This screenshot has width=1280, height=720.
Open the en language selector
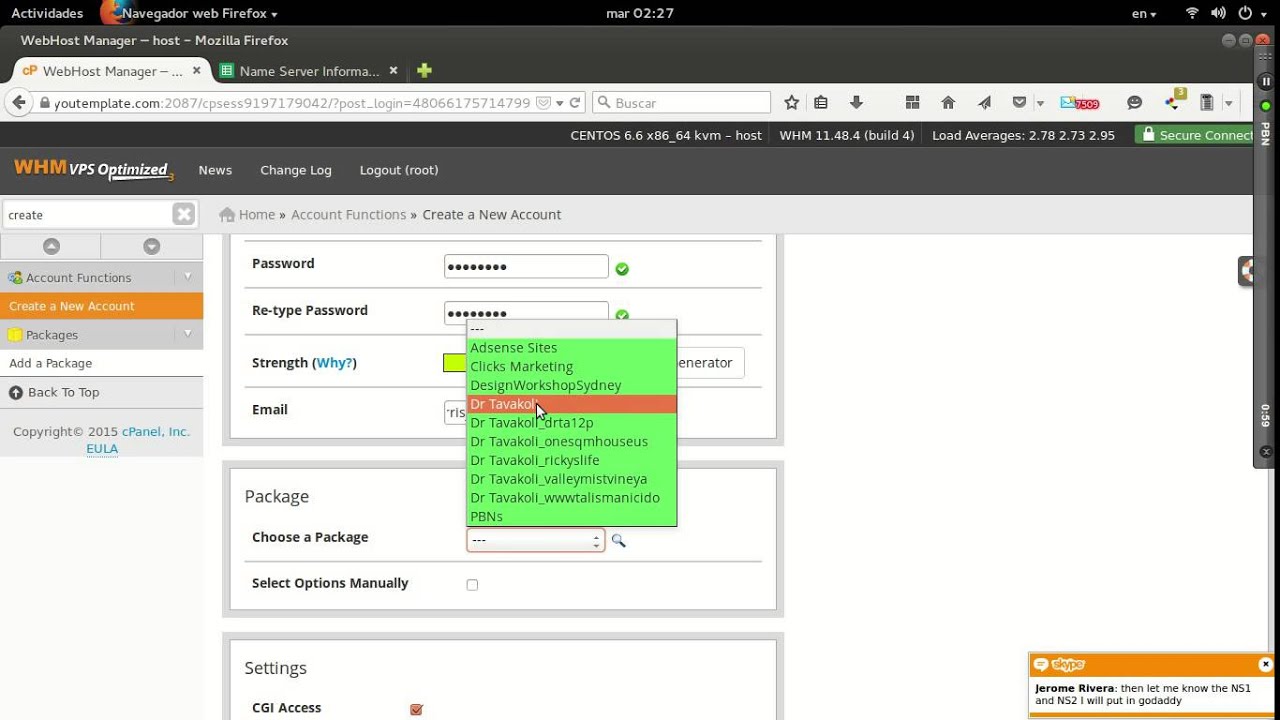pyautogui.click(x=1144, y=13)
